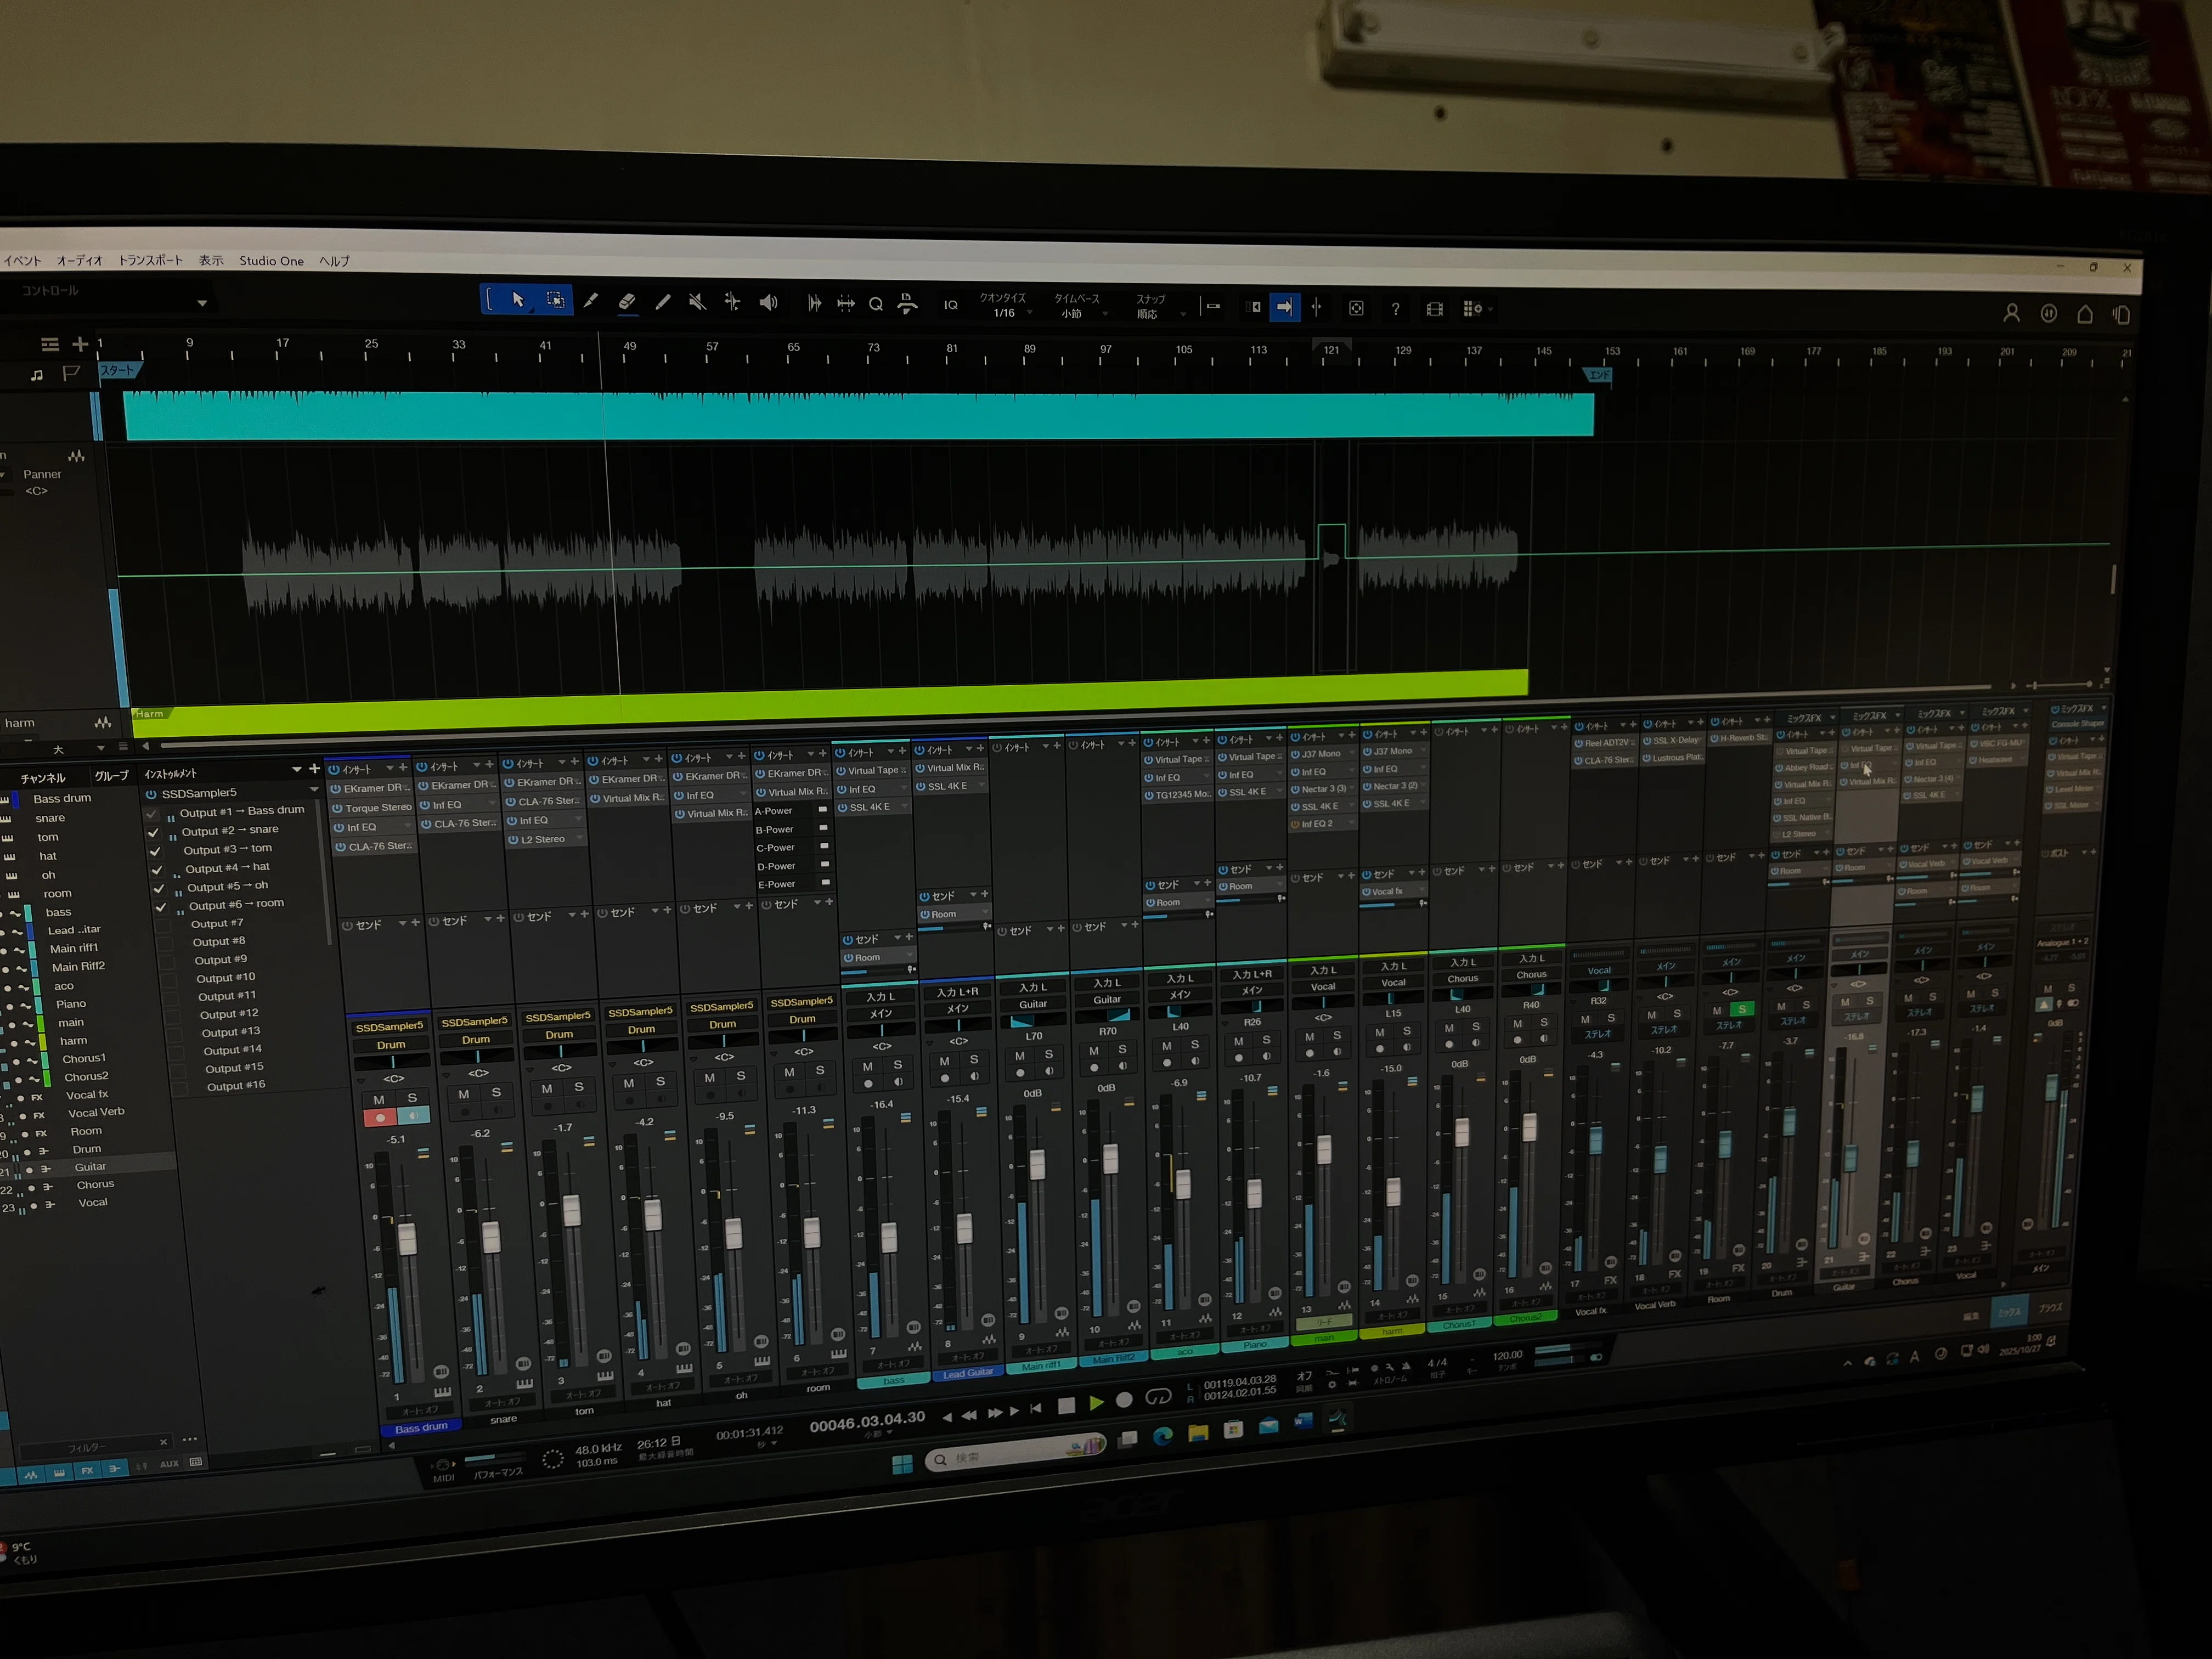The width and height of the screenshot is (2212, 1659).
Task: Open the View menu
Action: tap(211, 261)
